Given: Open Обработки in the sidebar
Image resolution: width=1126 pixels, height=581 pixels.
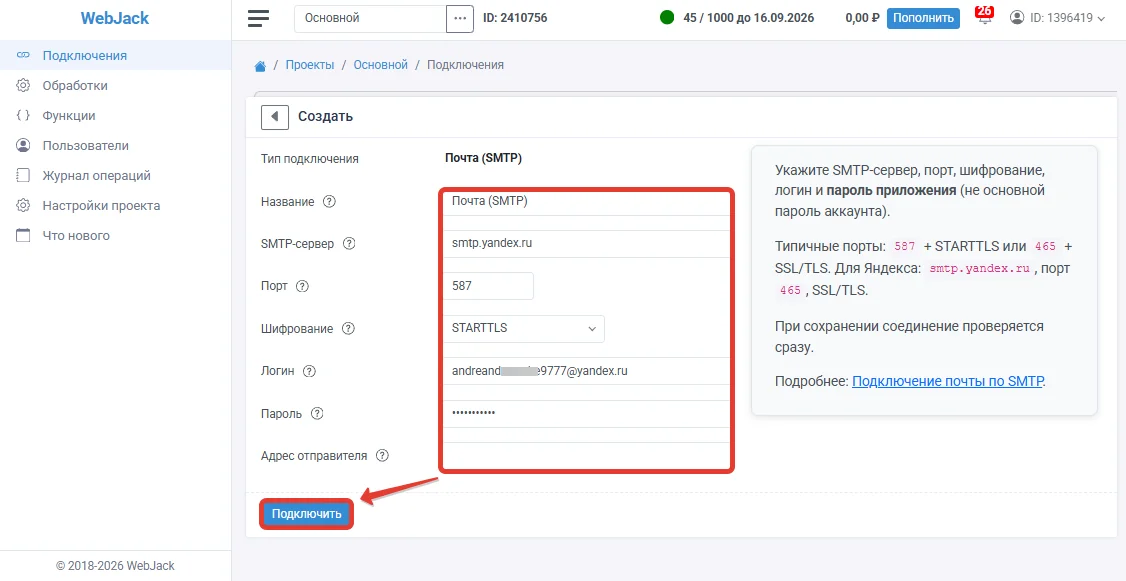Looking at the screenshot, I should click(116, 85).
